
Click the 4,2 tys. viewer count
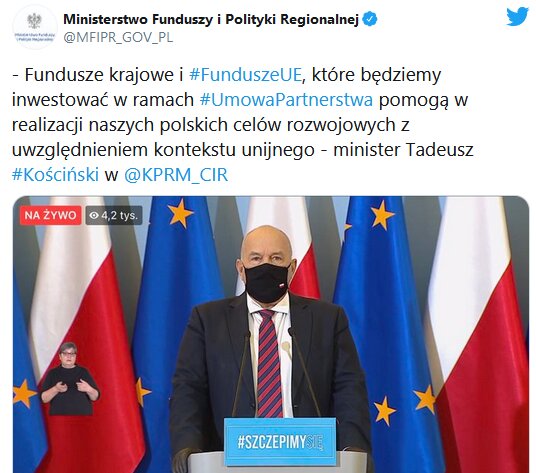[x=119, y=215]
